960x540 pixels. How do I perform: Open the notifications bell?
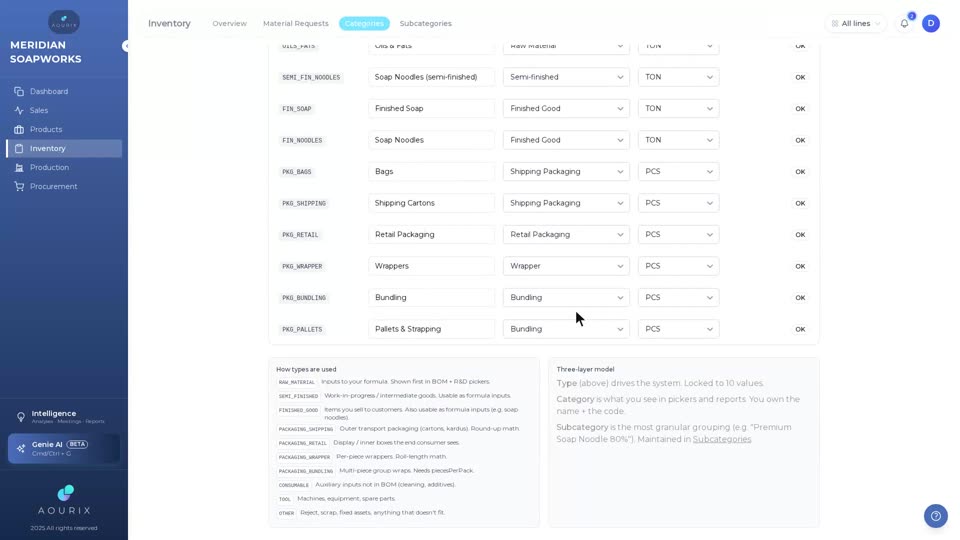point(904,23)
